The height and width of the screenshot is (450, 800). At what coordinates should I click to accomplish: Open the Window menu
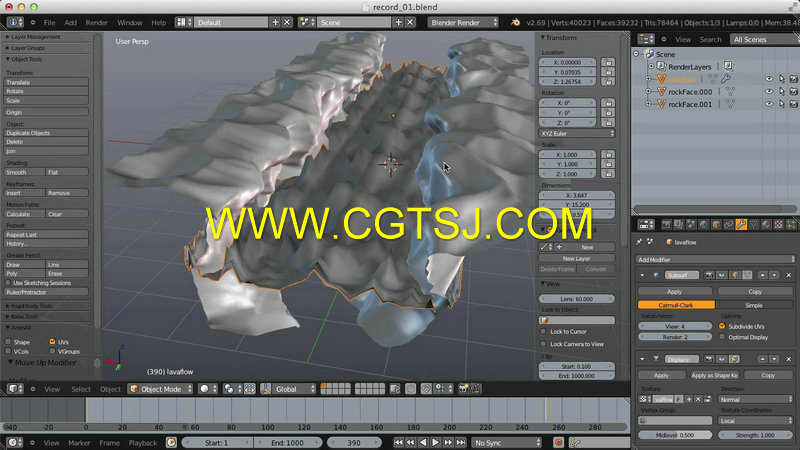[x=130, y=22]
